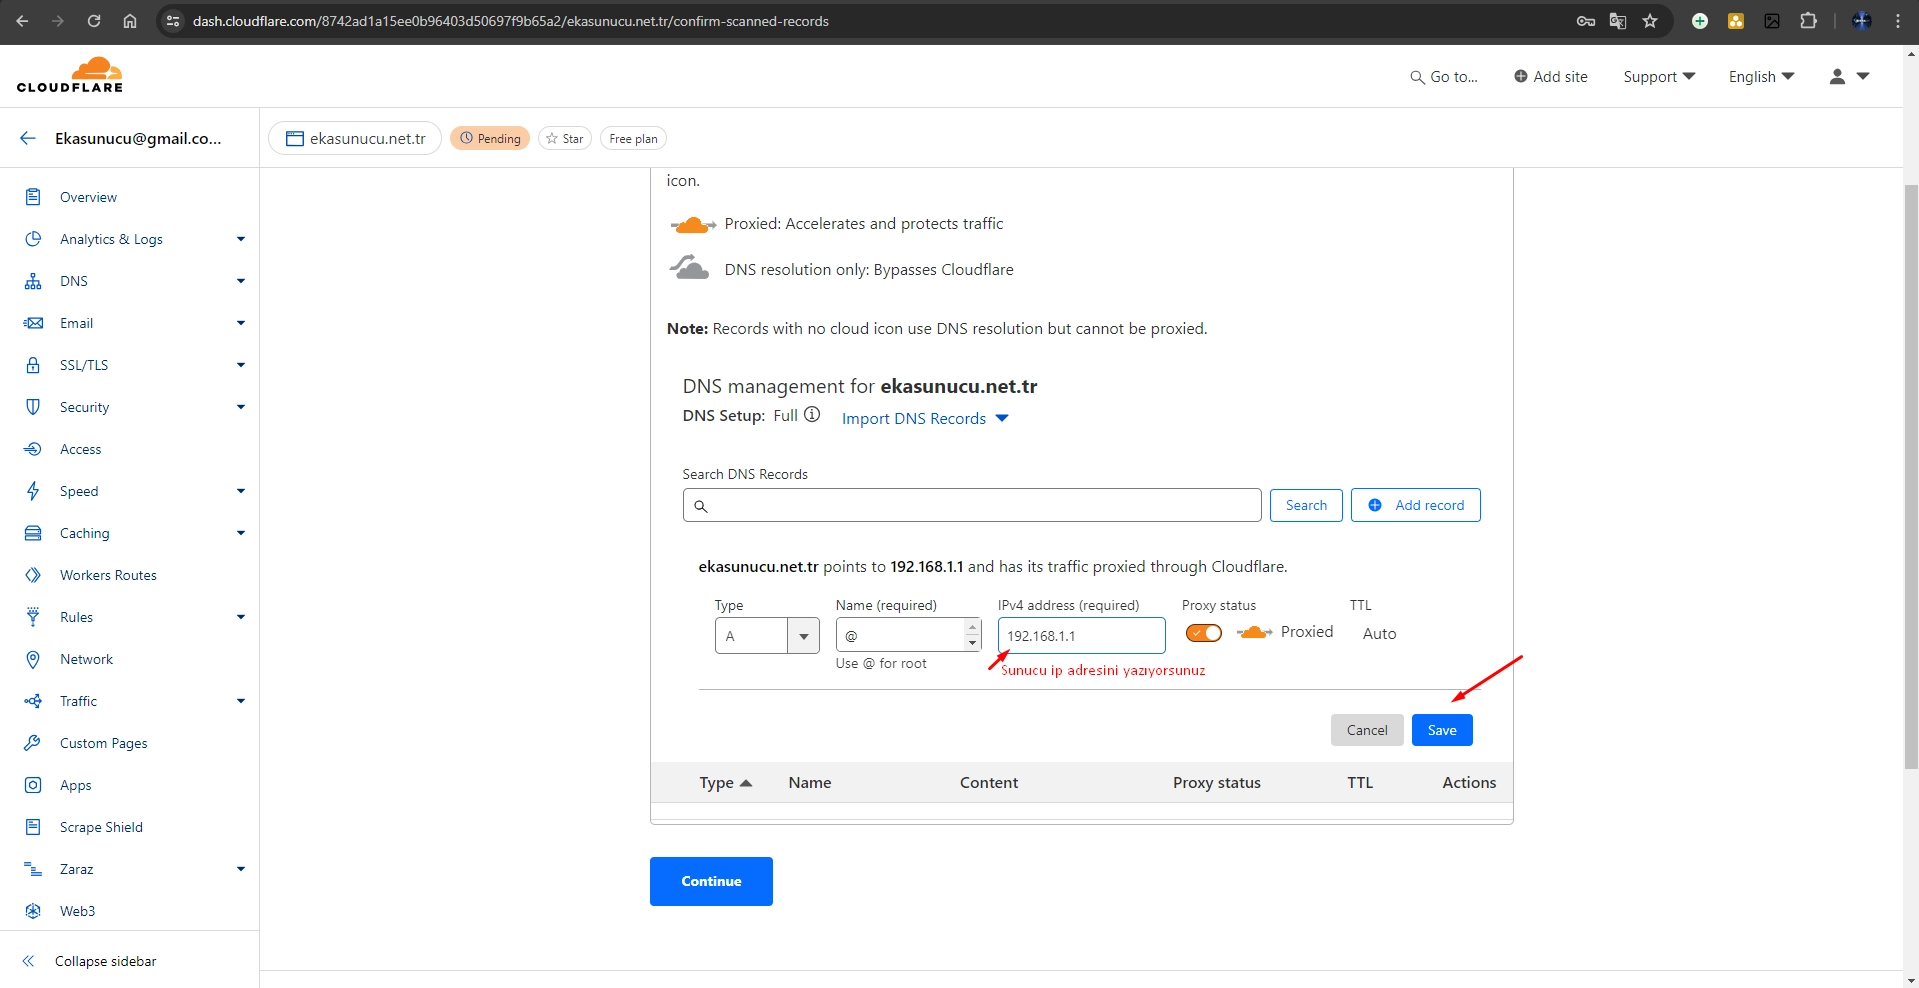1919x988 pixels.
Task: Click the blue Continue button
Action: [x=711, y=881]
